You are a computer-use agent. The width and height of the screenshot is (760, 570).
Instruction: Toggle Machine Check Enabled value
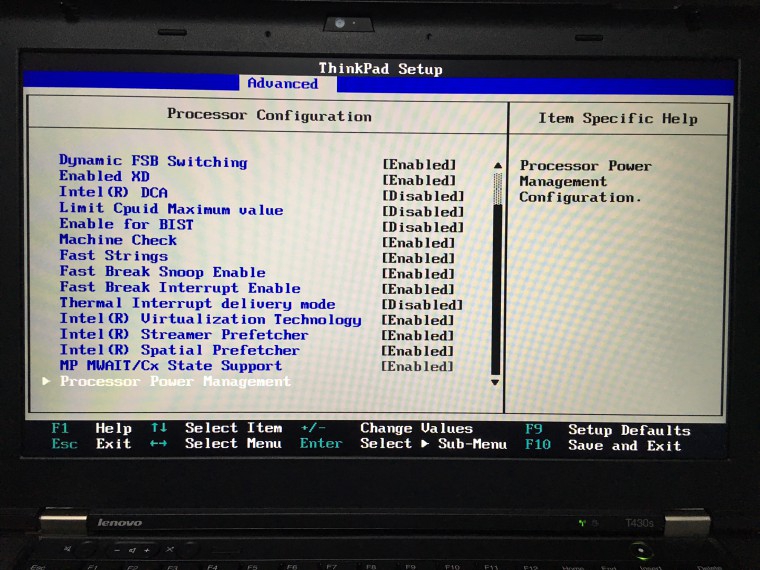tap(419, 242)
